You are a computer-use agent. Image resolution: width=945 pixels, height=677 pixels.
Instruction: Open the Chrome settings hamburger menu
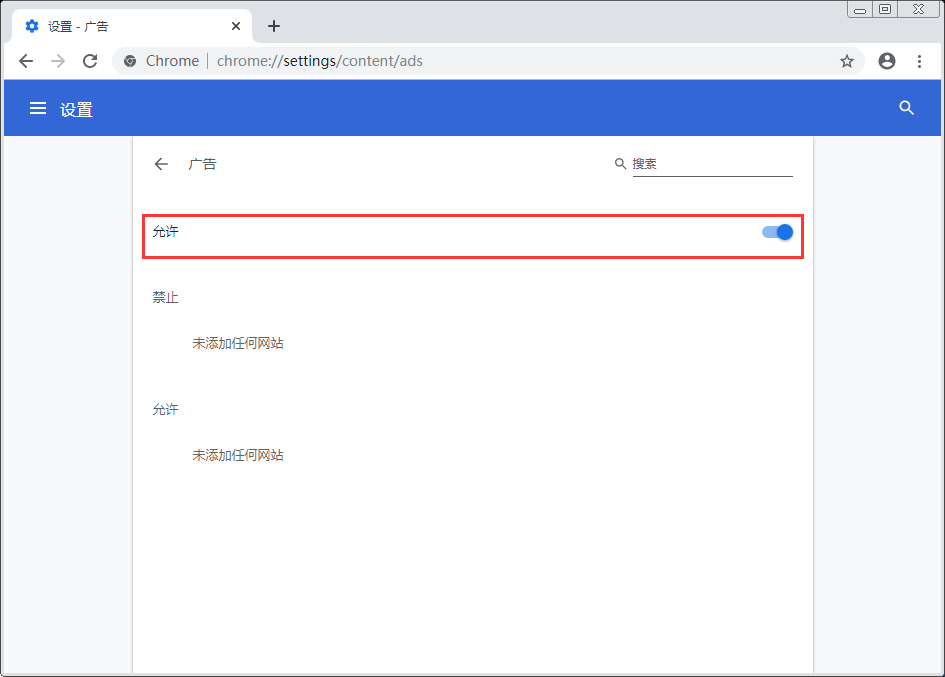pyautogui.click(x=38, y=108)
